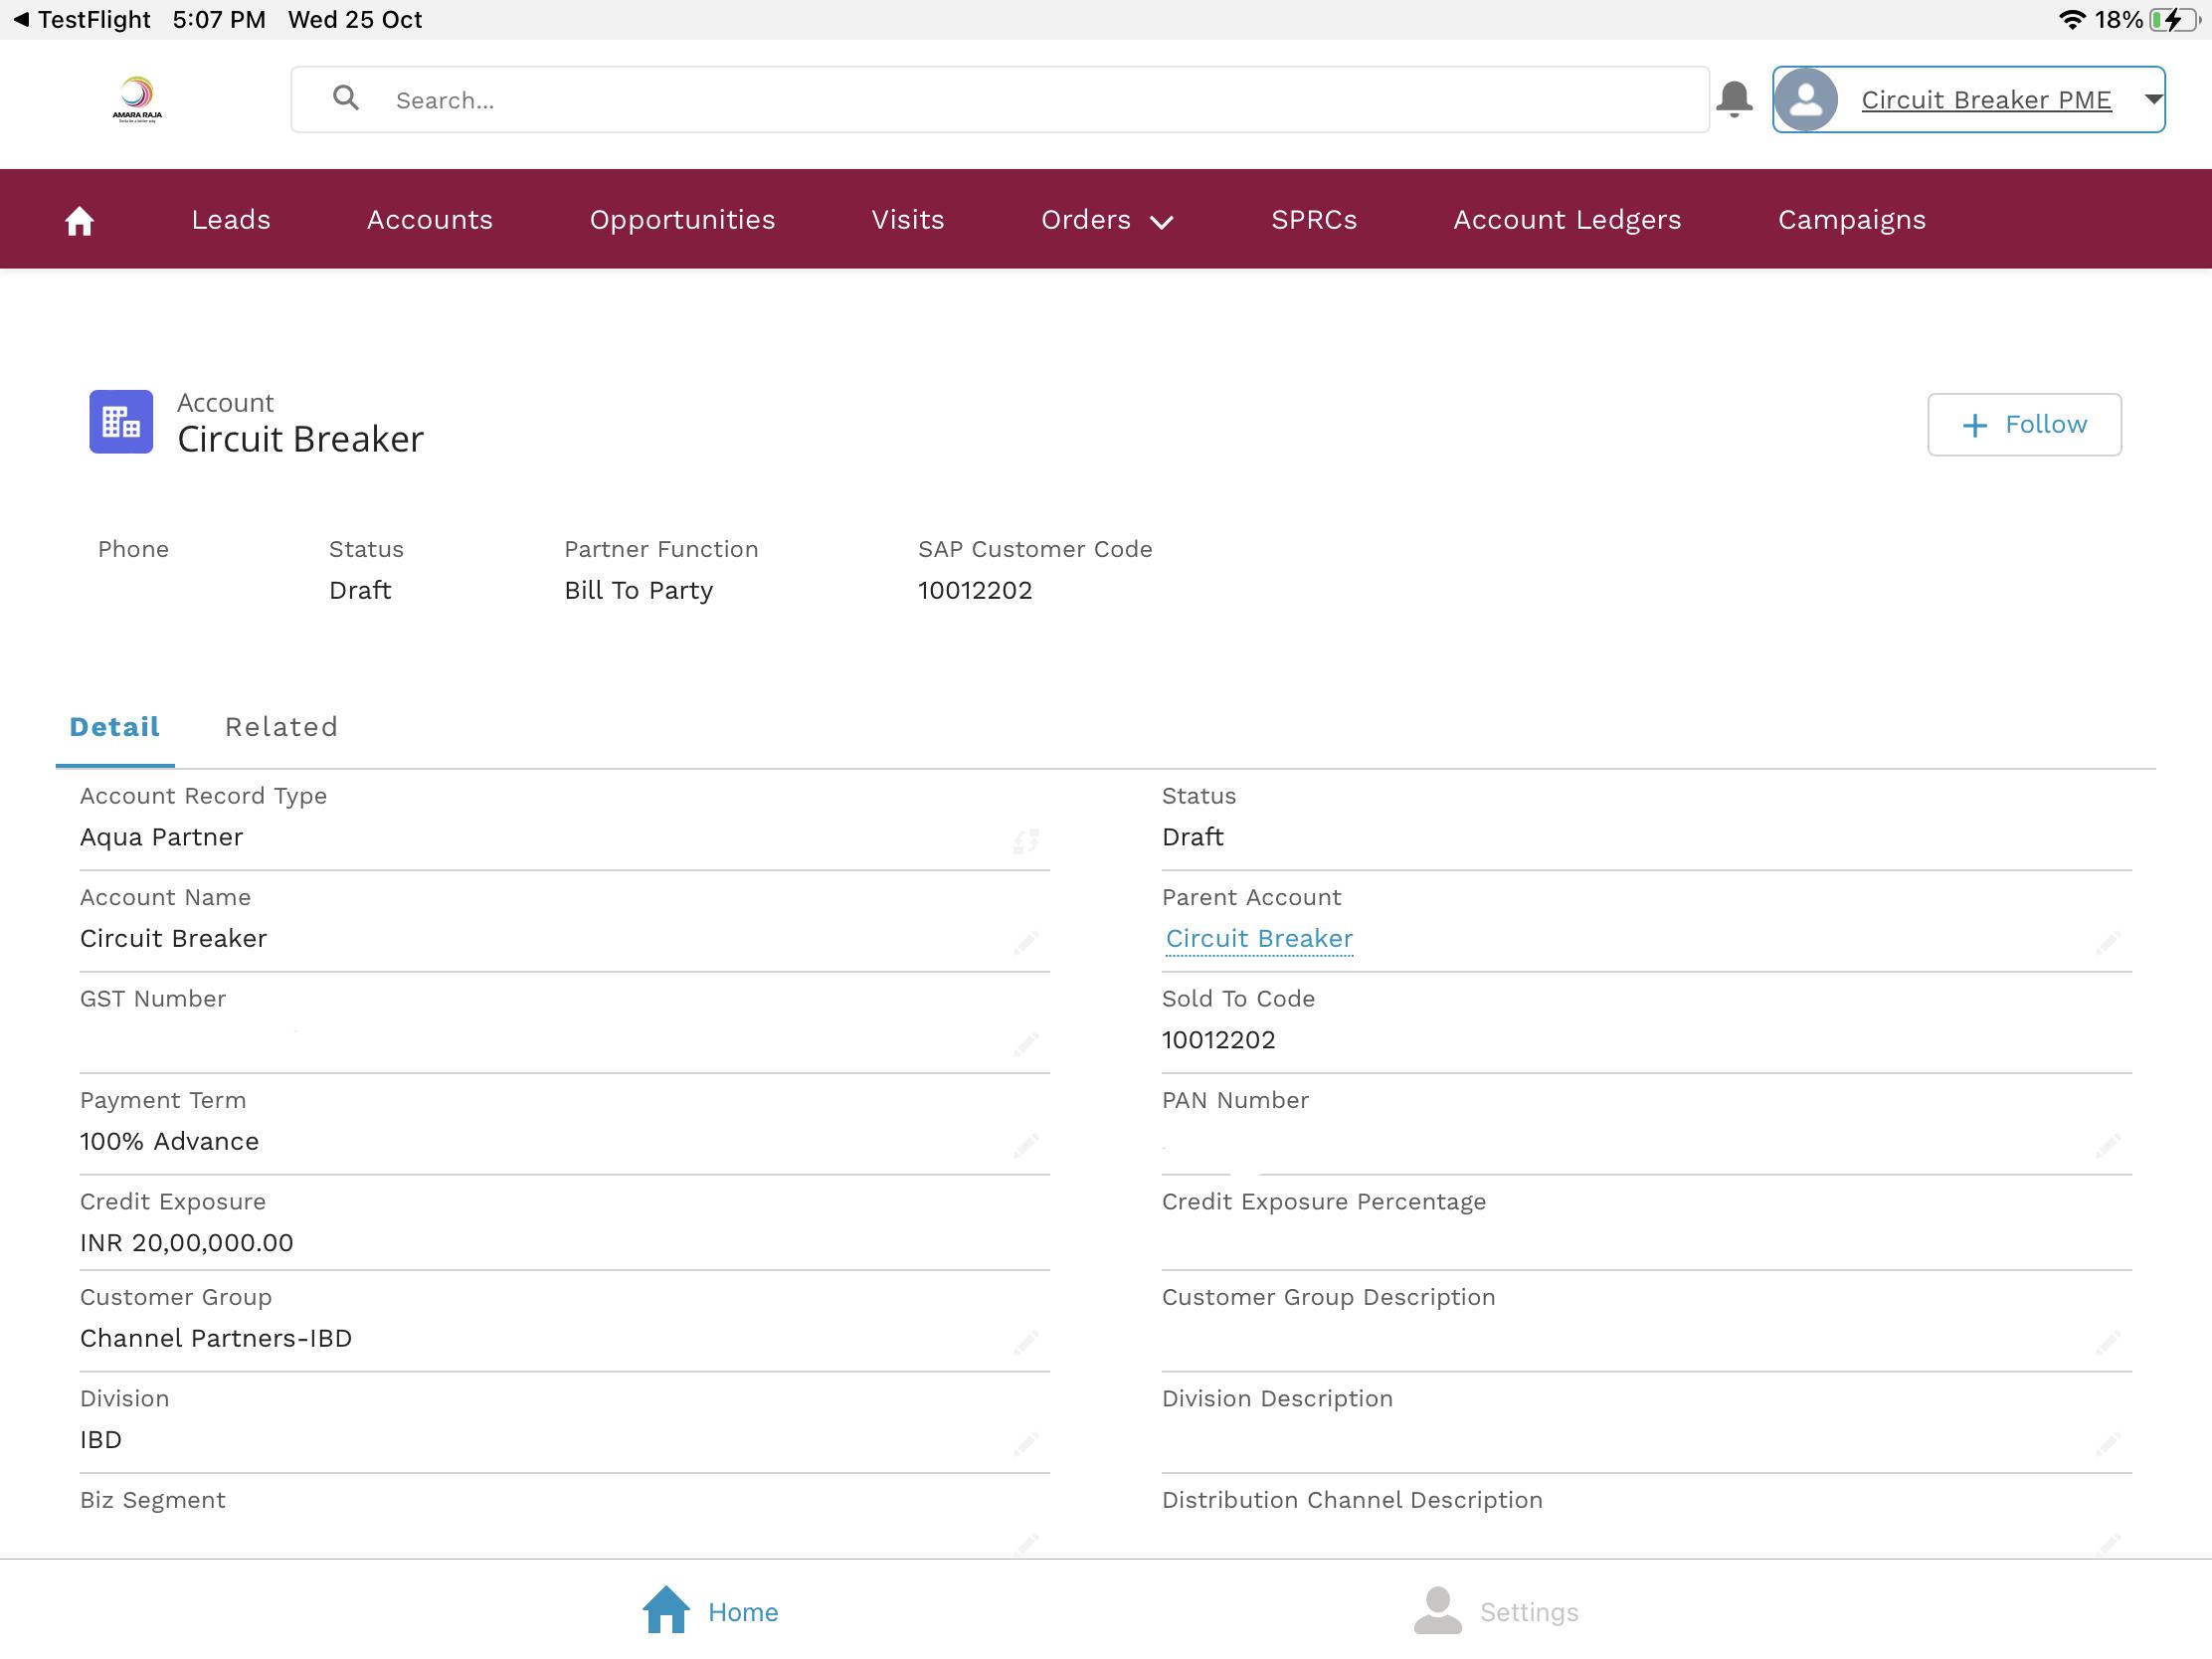Image resolution: width=2212 pixels, height=1659 pixels.
Task: Edit Payment Term pencil icon
Action: coord(1026,1145)
